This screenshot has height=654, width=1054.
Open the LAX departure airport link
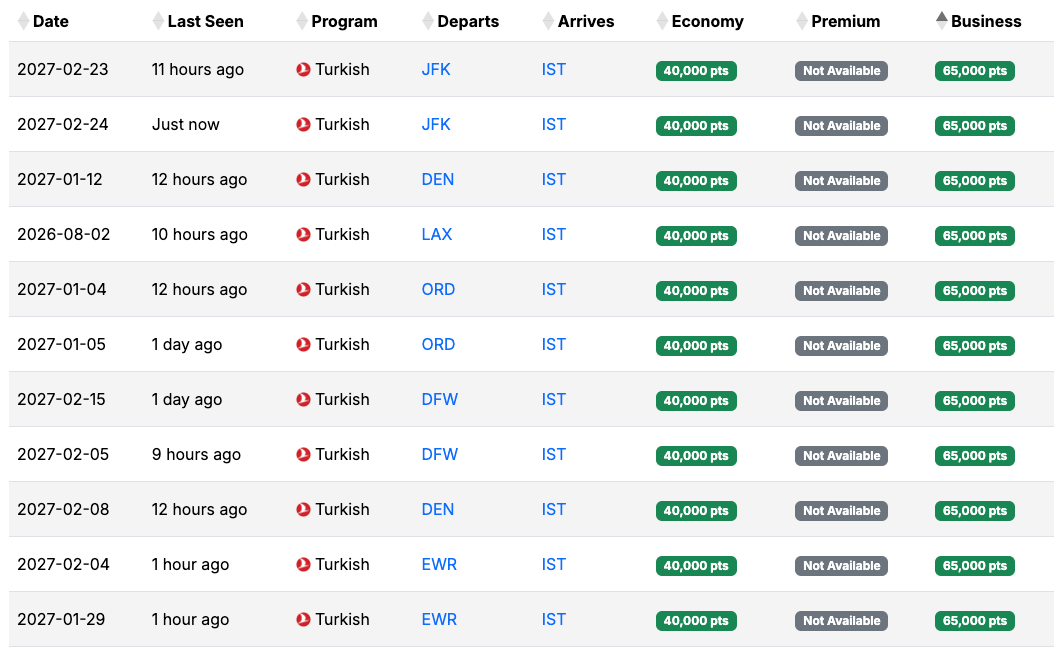click(x=436, y=235)
